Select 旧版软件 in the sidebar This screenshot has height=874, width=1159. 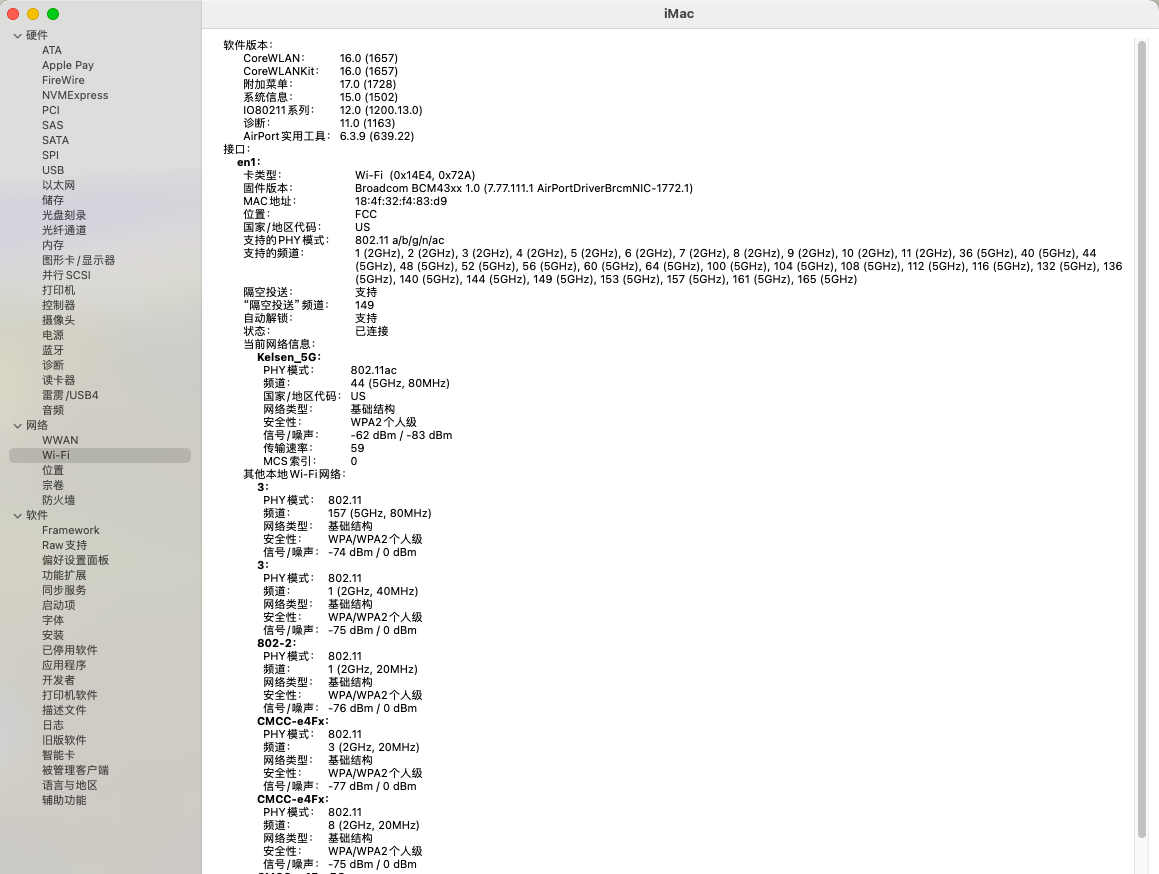click(64, 740)
